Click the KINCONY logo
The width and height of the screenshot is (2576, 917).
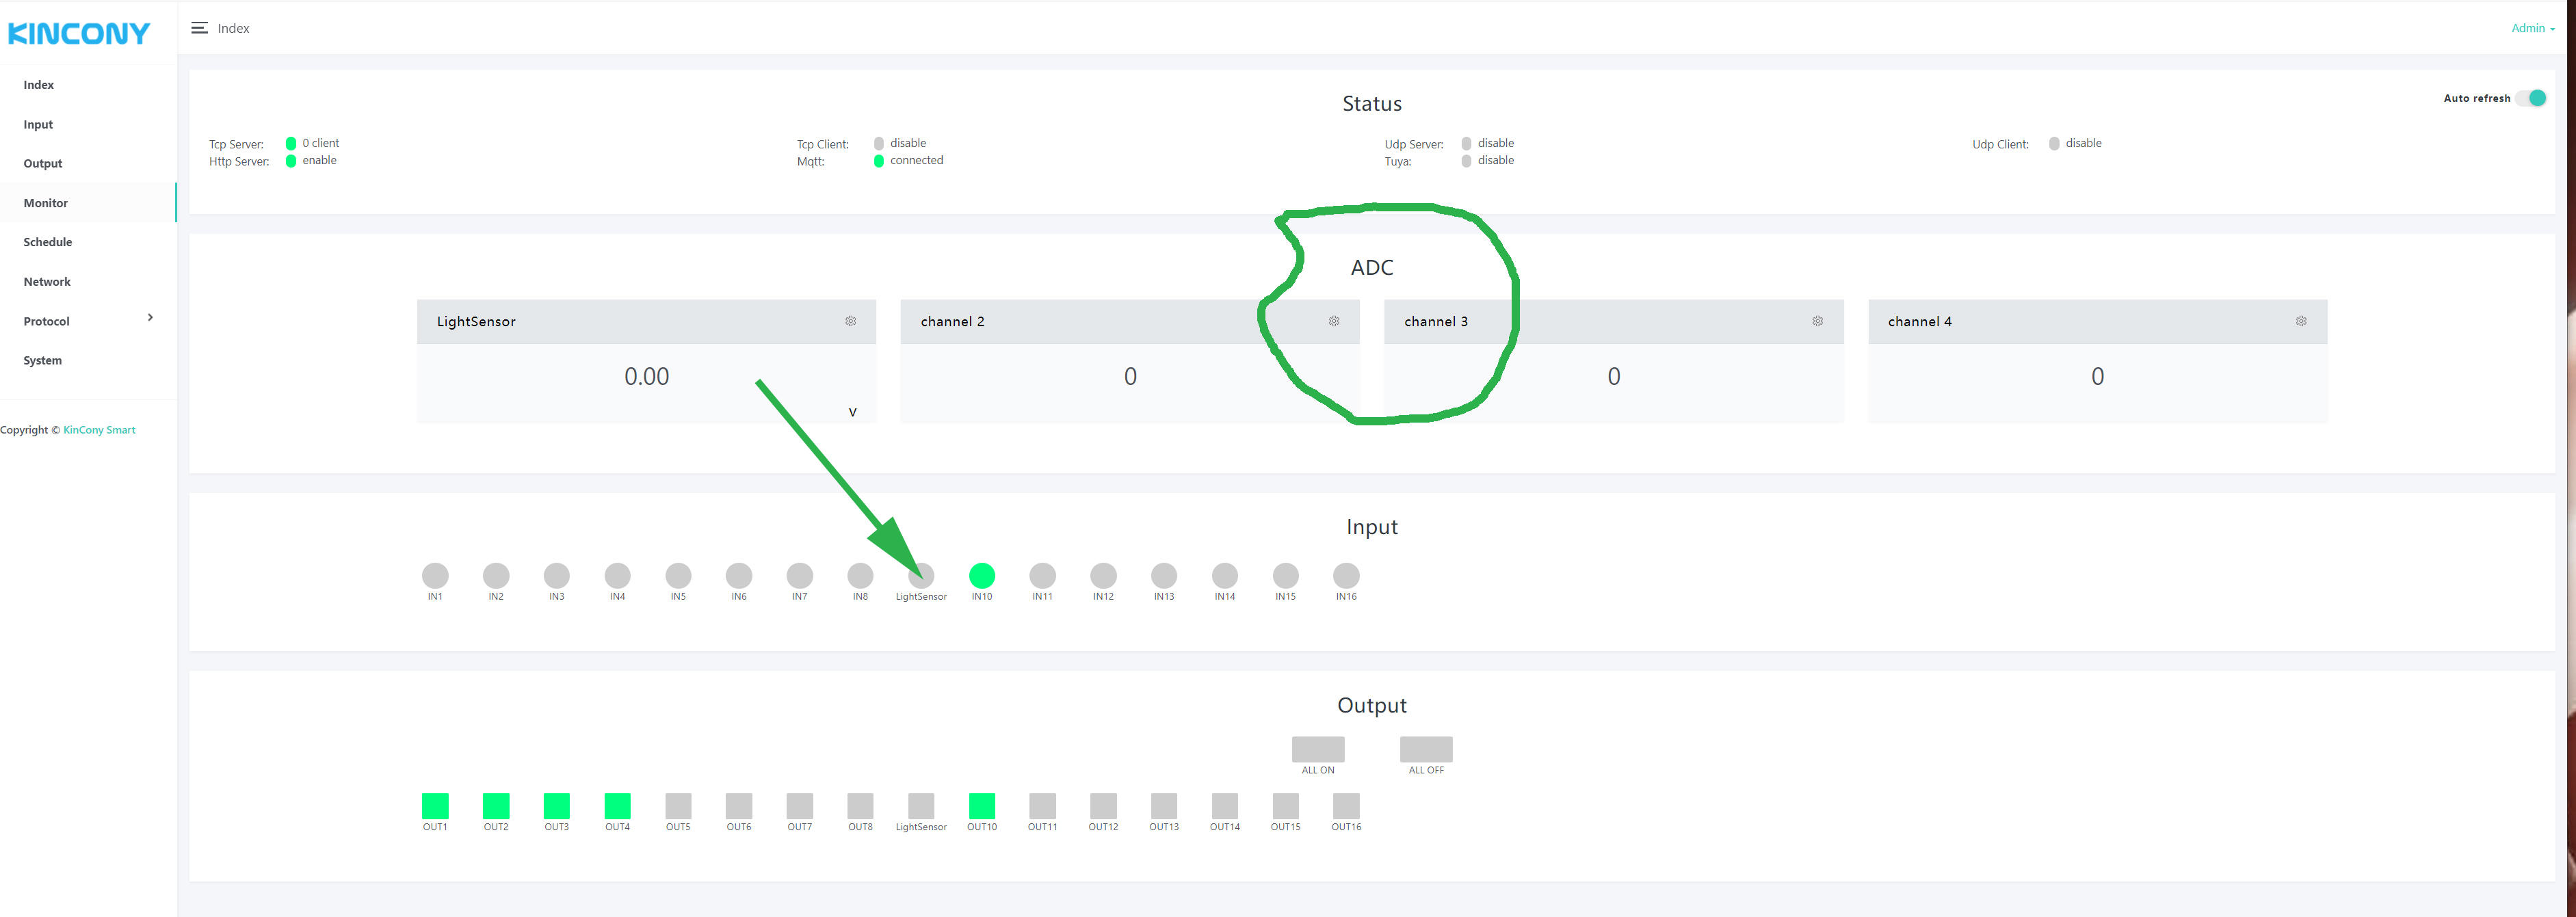point(79,34)
